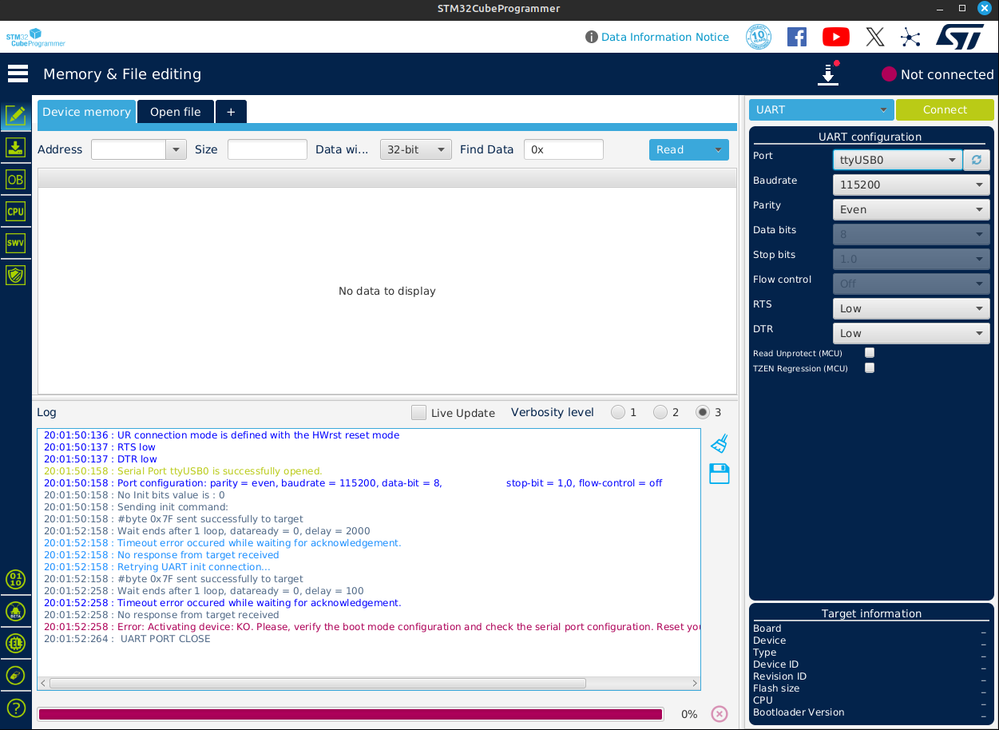Click the log scroll left arrow
This screenshot has height=730, width=999.
click(x=43, y=683)
